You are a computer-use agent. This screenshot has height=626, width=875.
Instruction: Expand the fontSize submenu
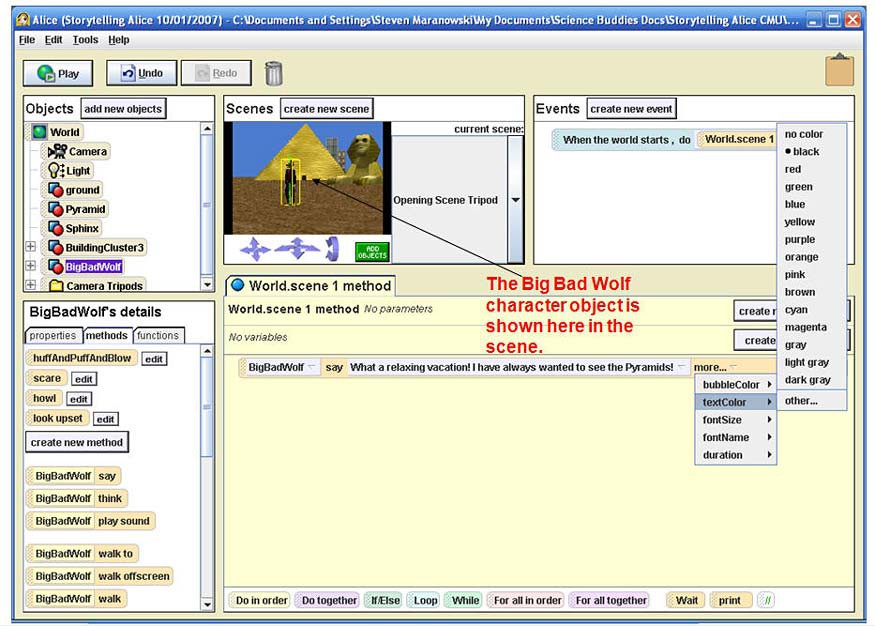click(x=736, y=420)
